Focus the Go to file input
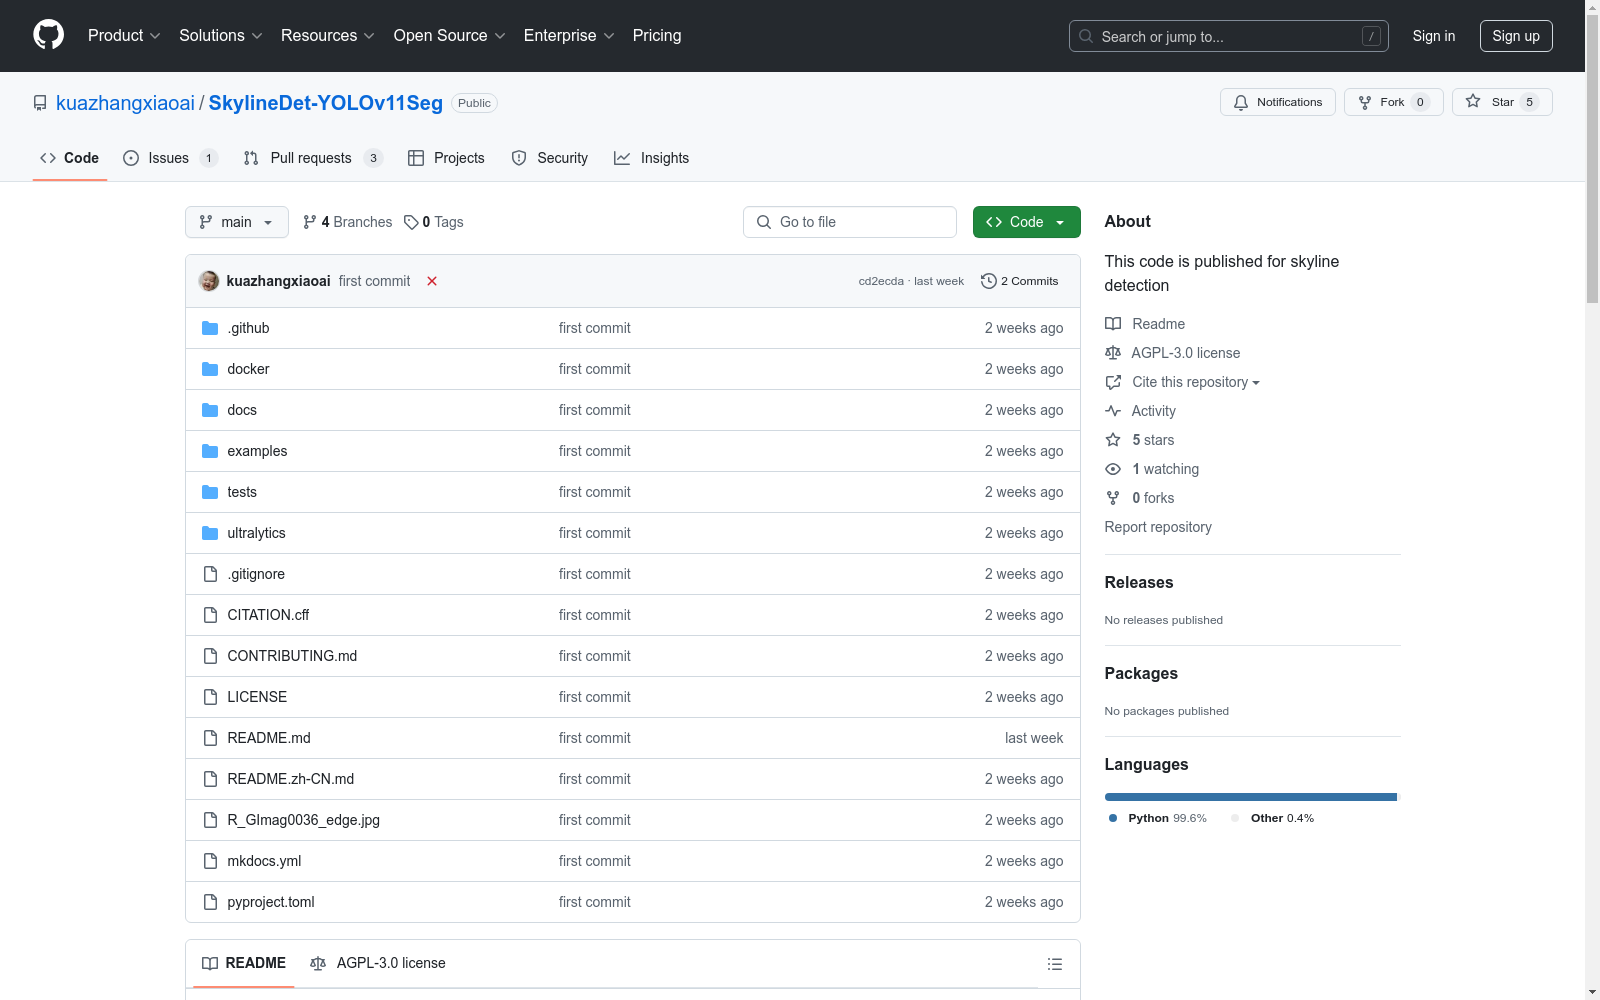The height and width of the screenshot is (1000, 1600). pyautogui.click(x=850, y=222)
